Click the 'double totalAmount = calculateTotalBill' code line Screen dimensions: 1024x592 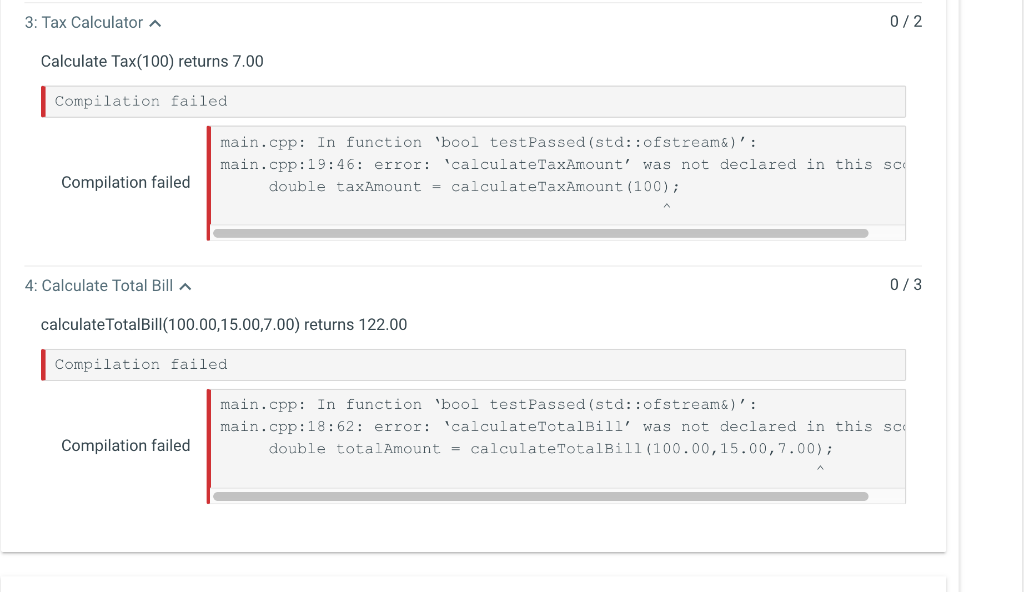[x=551, y=449]
